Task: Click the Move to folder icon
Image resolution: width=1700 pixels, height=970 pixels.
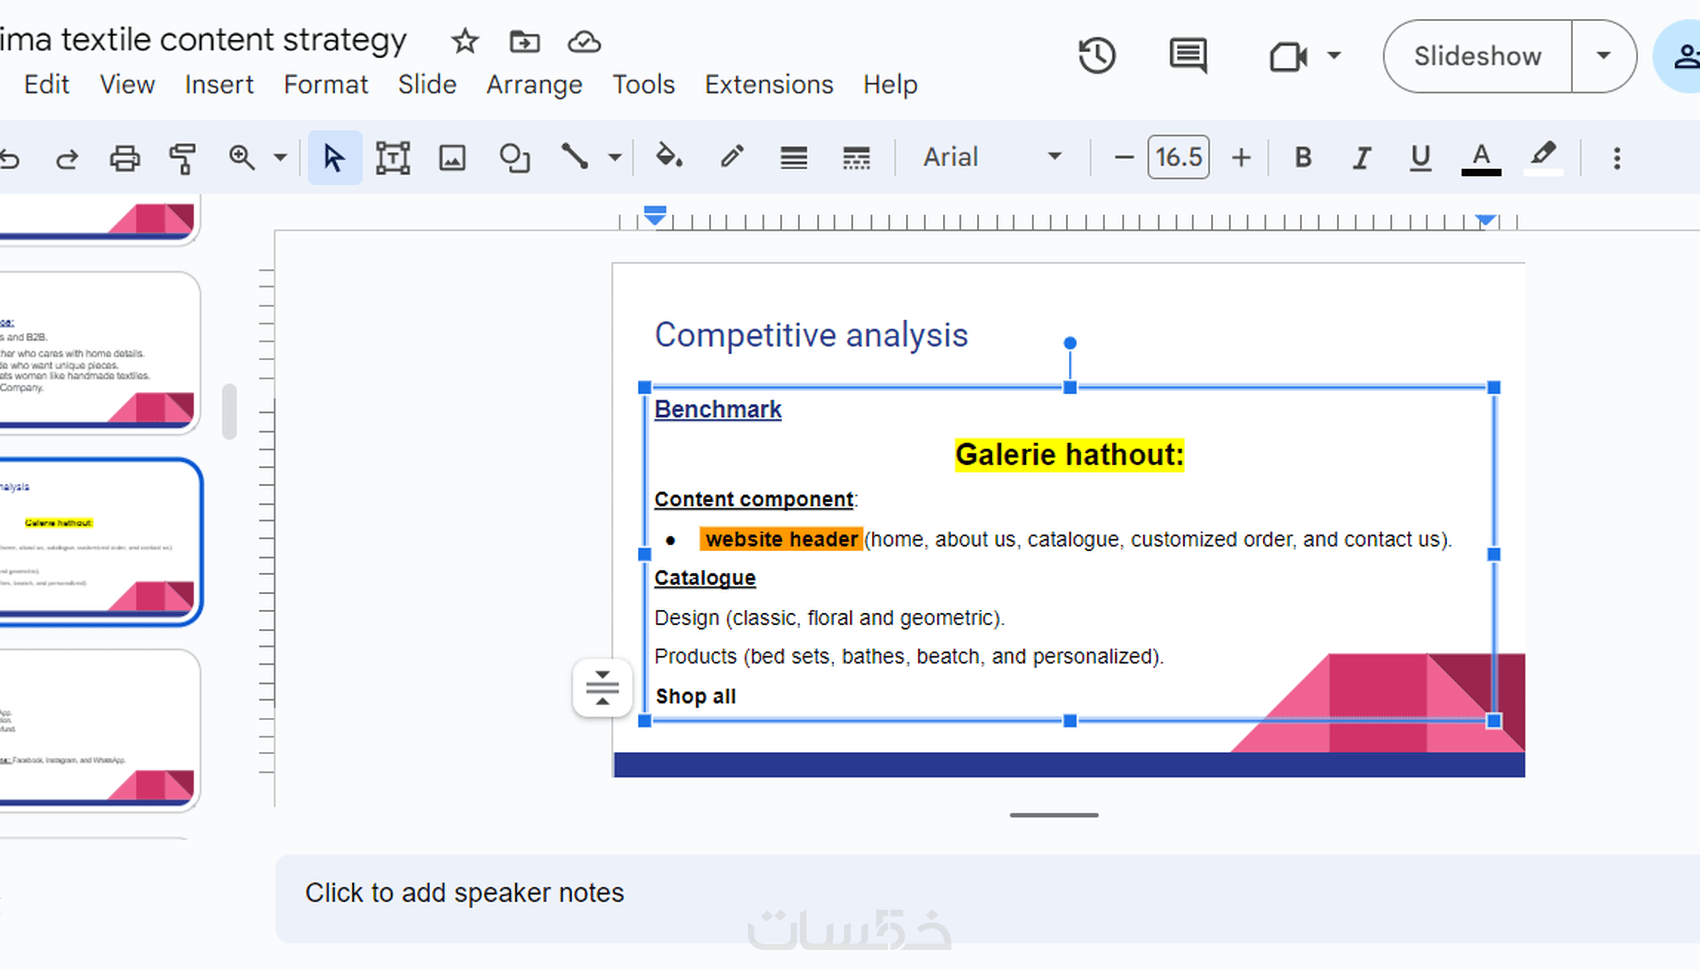Action: point(524,41)
